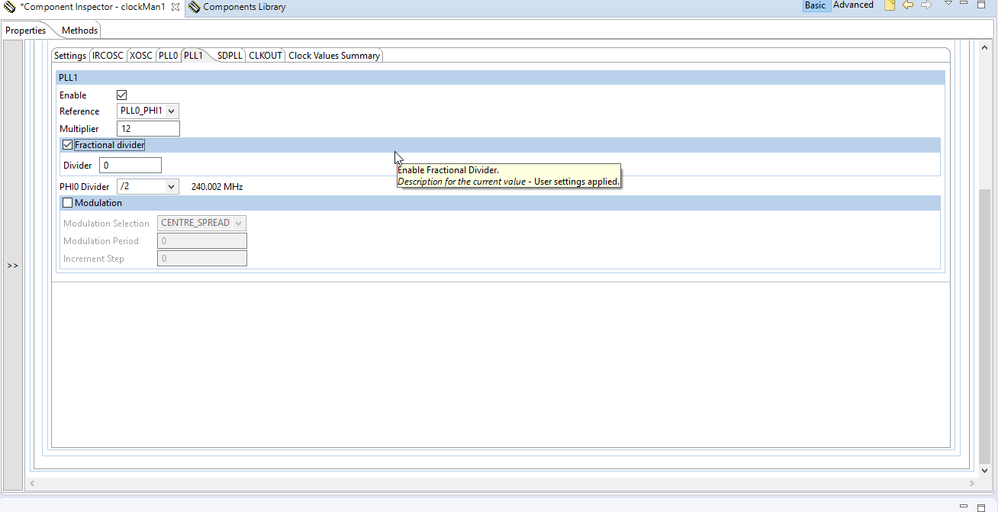Uncheck the Fractional divider checkbox
This screenshot has height=512, width=998.
pos(67,145)
